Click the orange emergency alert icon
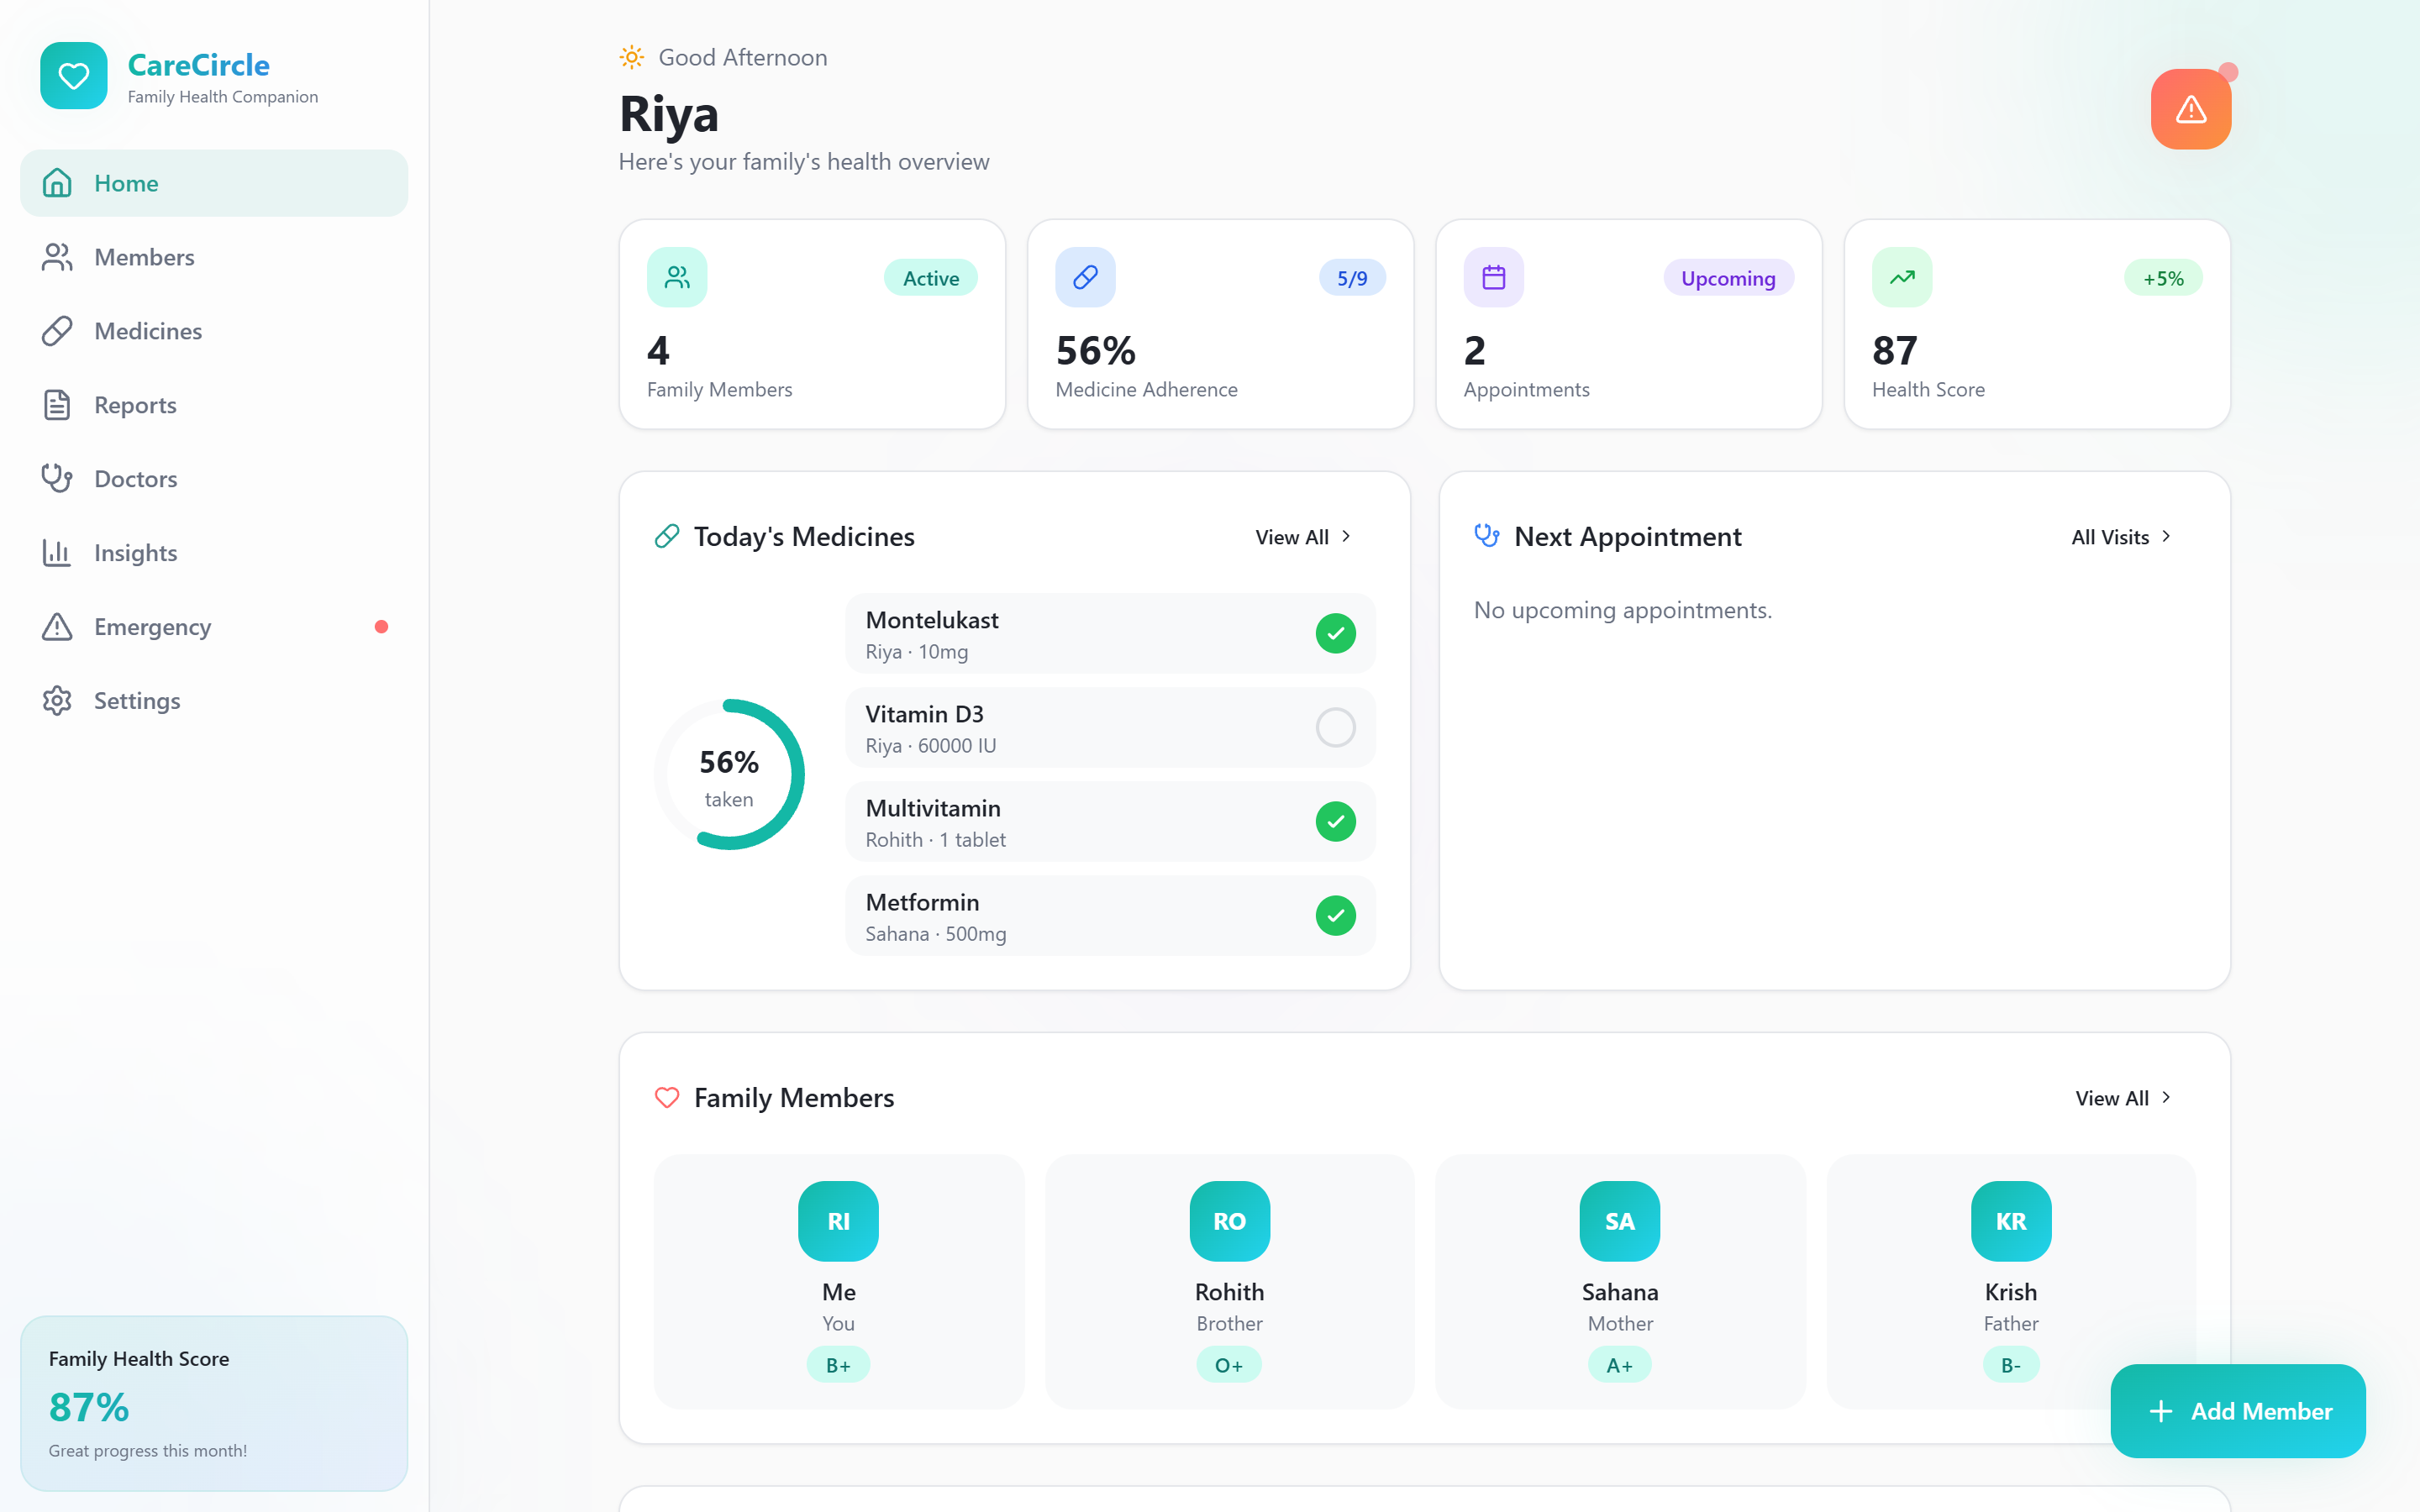 click(x=2190, y=109)
